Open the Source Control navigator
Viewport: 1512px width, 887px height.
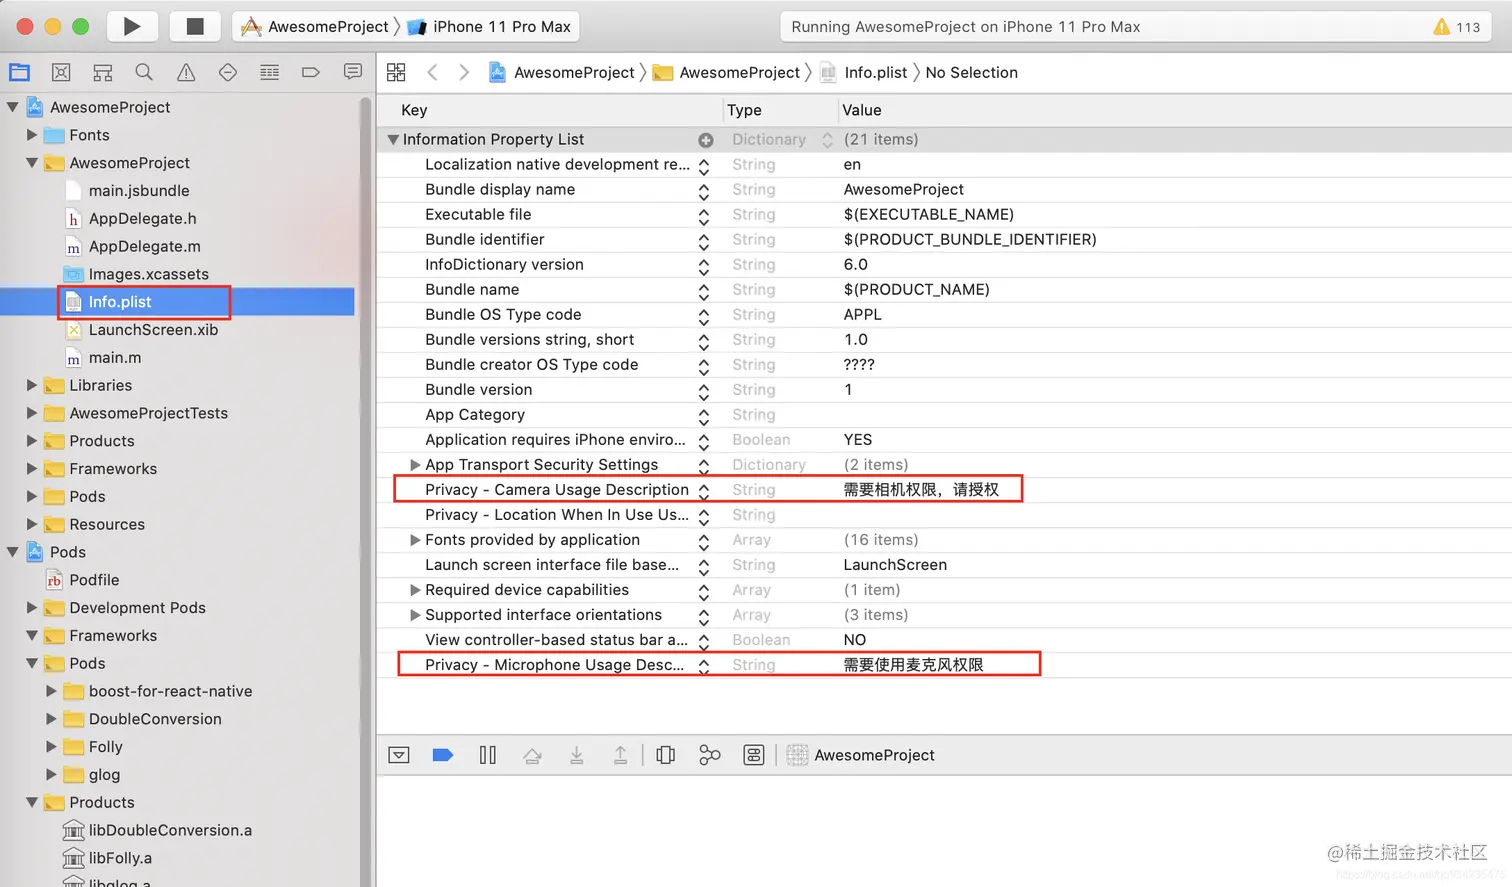coord(61,72)
